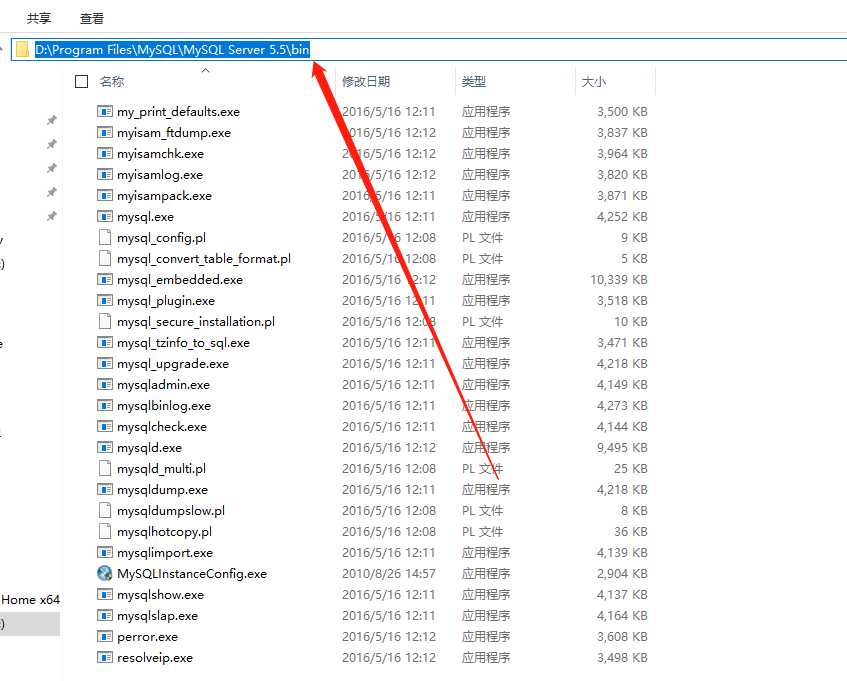Select the mysqladmin.exe file icon
847x681 pixels.
click(105, 385)
